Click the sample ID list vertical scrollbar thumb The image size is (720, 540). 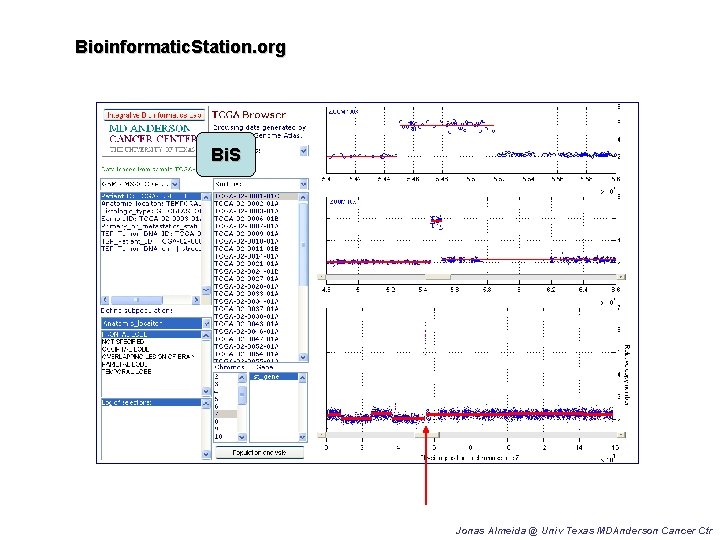coord(303,244)
